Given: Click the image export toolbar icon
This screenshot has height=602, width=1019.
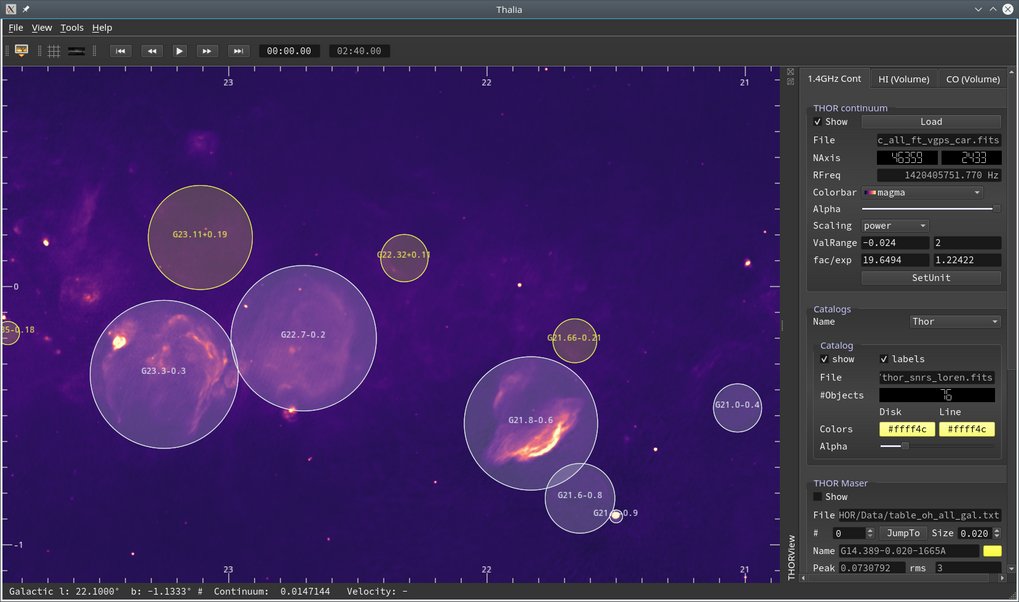Looking at the screenshot, I should pyautogui.click(x=21, y=51).
